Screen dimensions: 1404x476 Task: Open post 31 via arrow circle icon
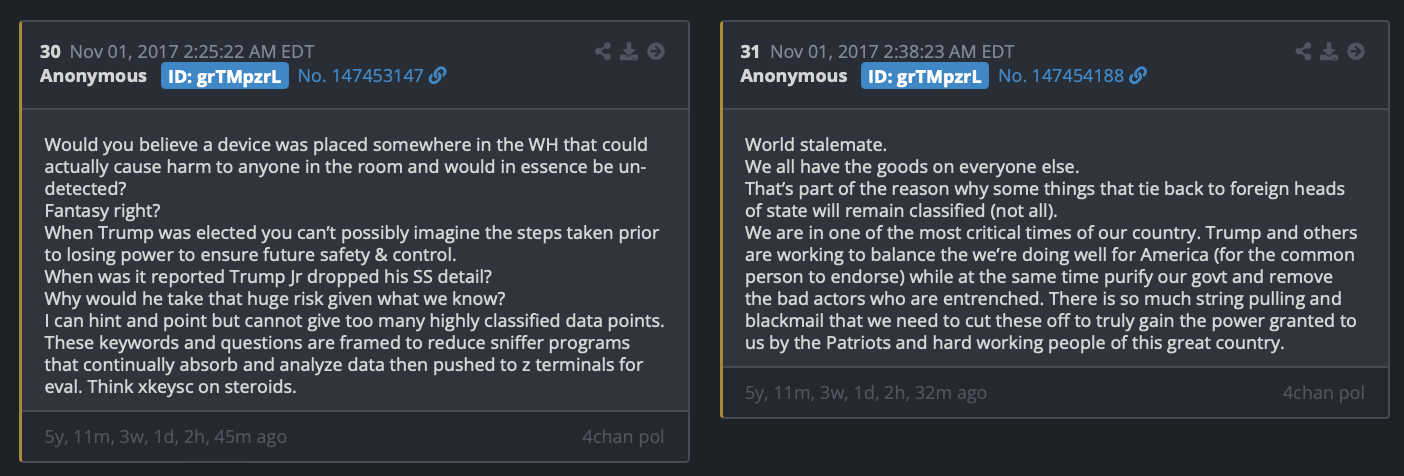[x=1356, y=51]
